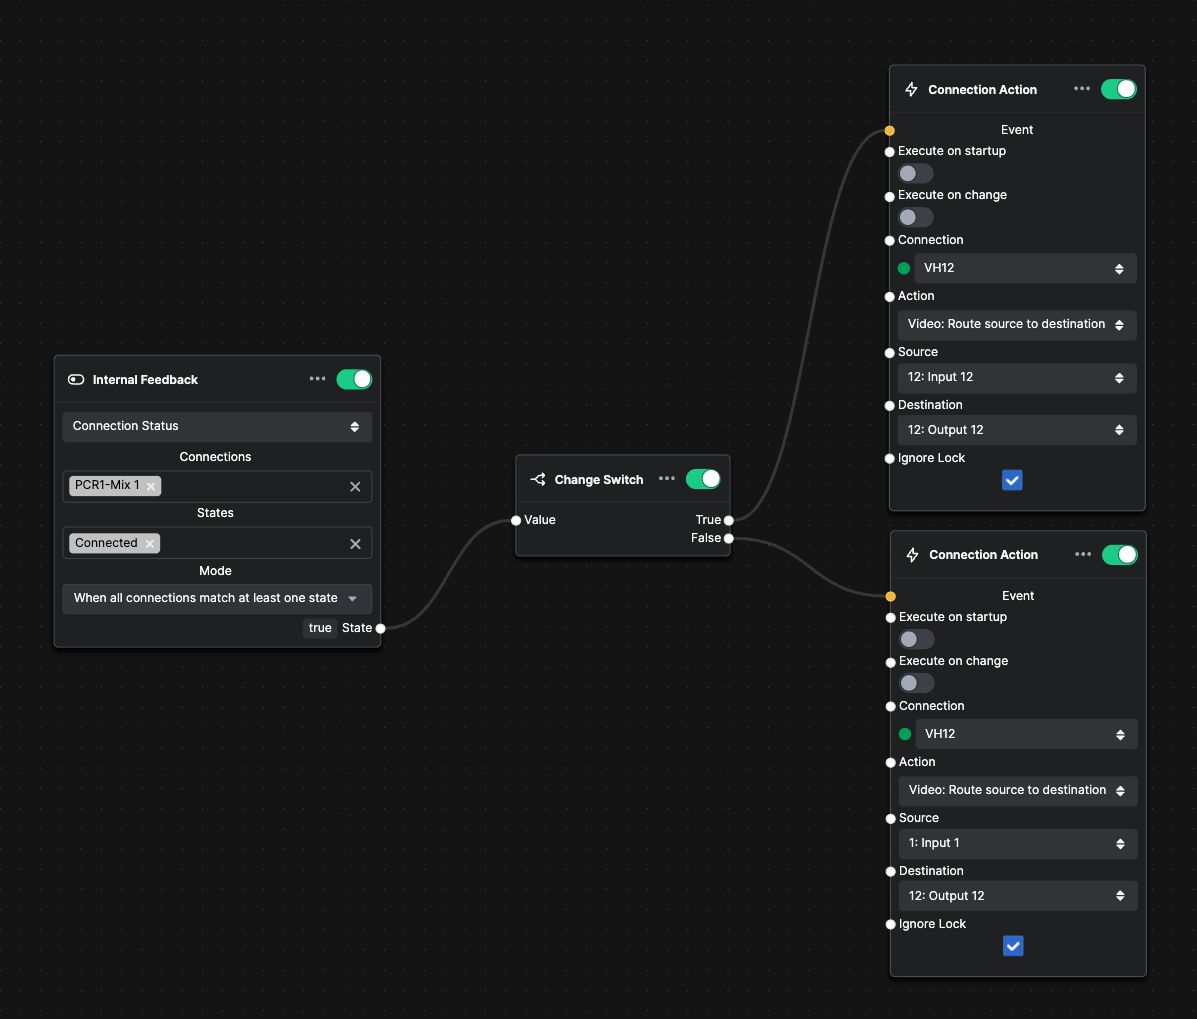Open the Source dropdown showing 1: Input 1
Image resolution: width=1197 pixels, height=1019 pixels.
pos(1018,843)
